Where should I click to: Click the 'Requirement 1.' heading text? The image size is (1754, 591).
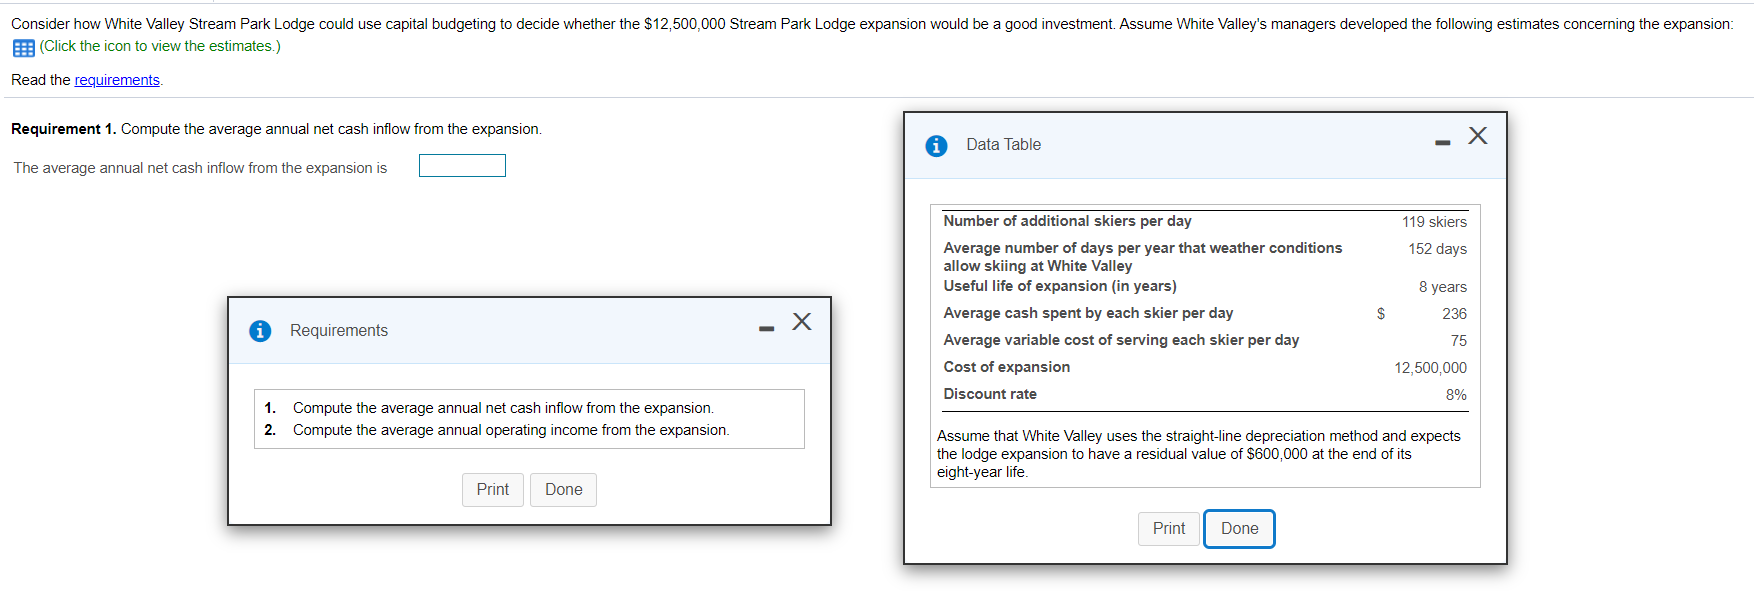64,129
